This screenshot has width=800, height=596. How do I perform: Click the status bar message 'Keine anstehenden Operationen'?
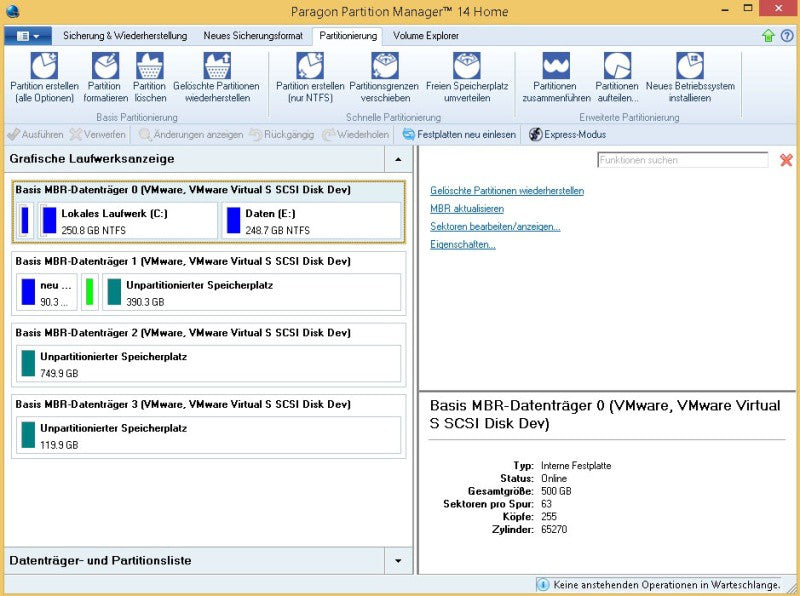click(667, 585)
